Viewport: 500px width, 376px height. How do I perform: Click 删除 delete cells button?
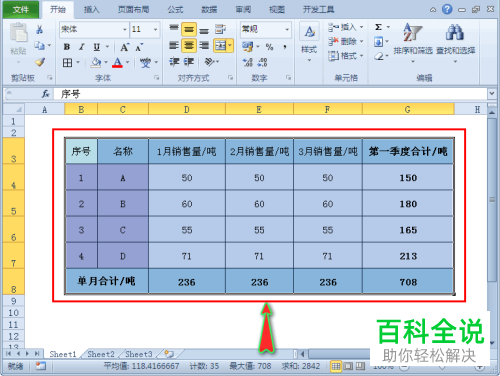click(345, 41)
